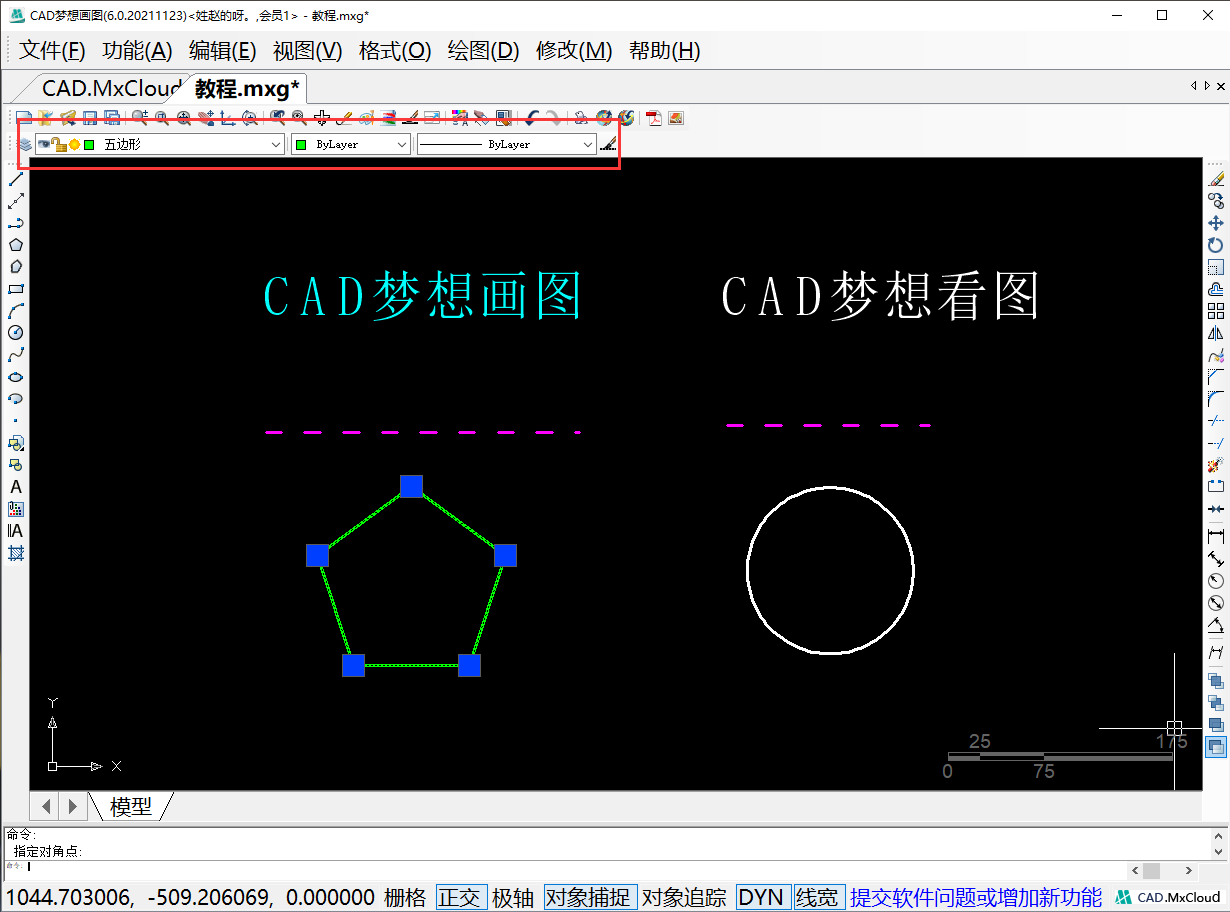Choose the Rotate tool in right toolbar

click(1216, 245)
